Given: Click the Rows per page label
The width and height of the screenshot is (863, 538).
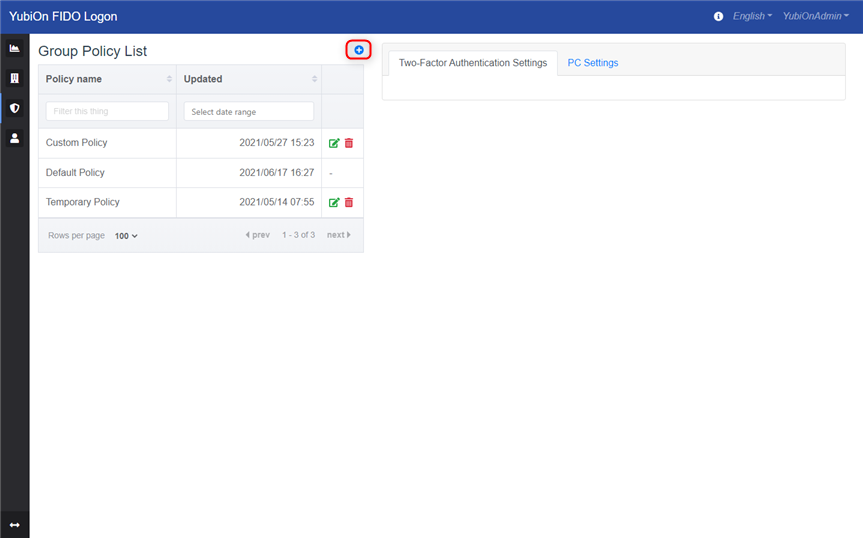Looking at the screenshot, I should coord(76,235).
